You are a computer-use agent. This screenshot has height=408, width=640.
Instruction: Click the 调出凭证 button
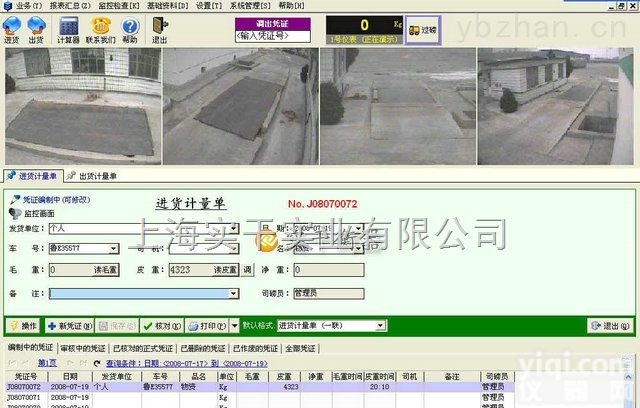(x=273, y=24)
